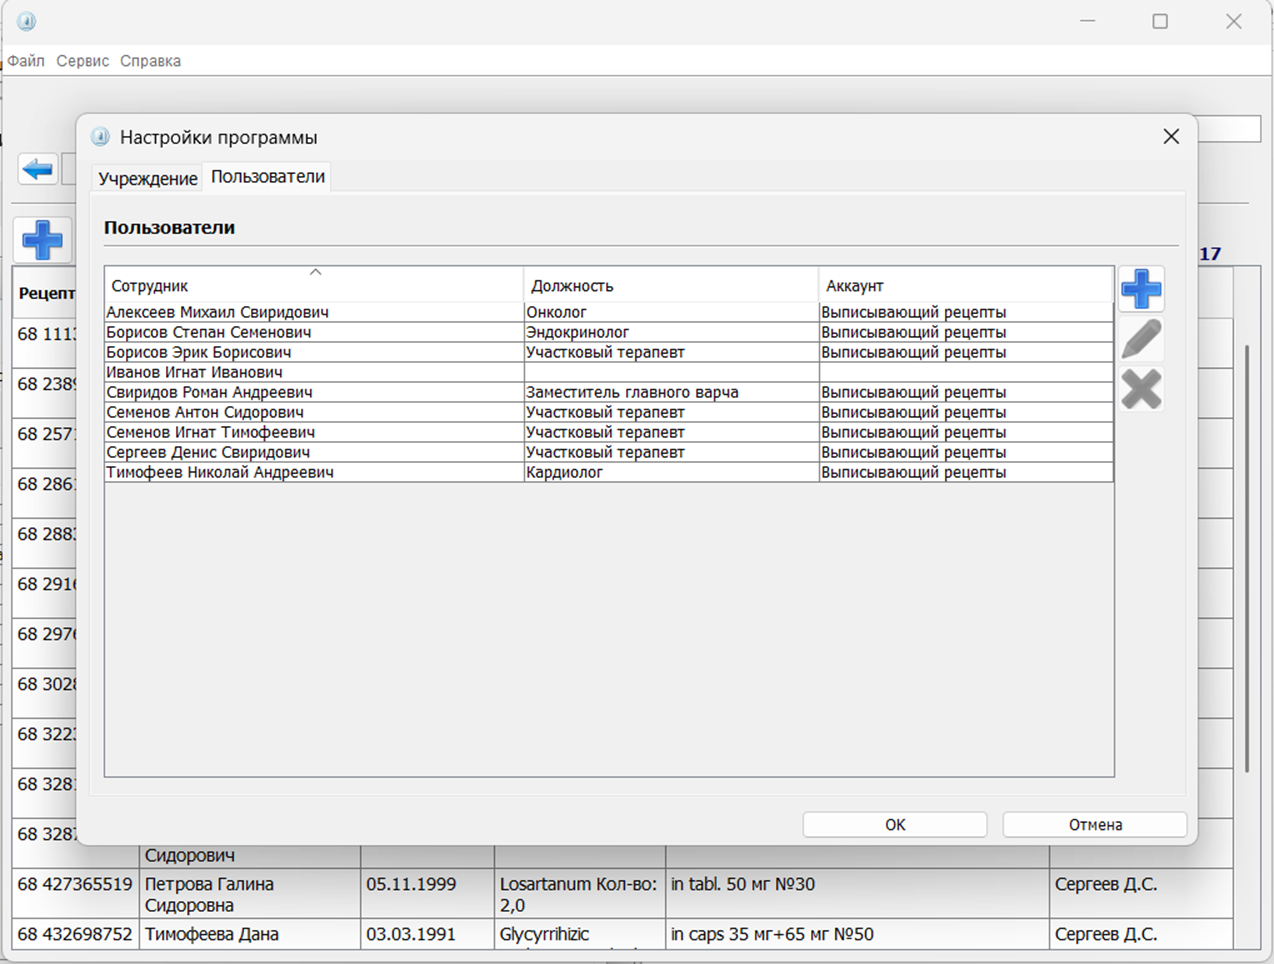The width and height of the screenshot is (1274, 964).
Task: Open the Справка menu
Action: [x=150, y=61]
